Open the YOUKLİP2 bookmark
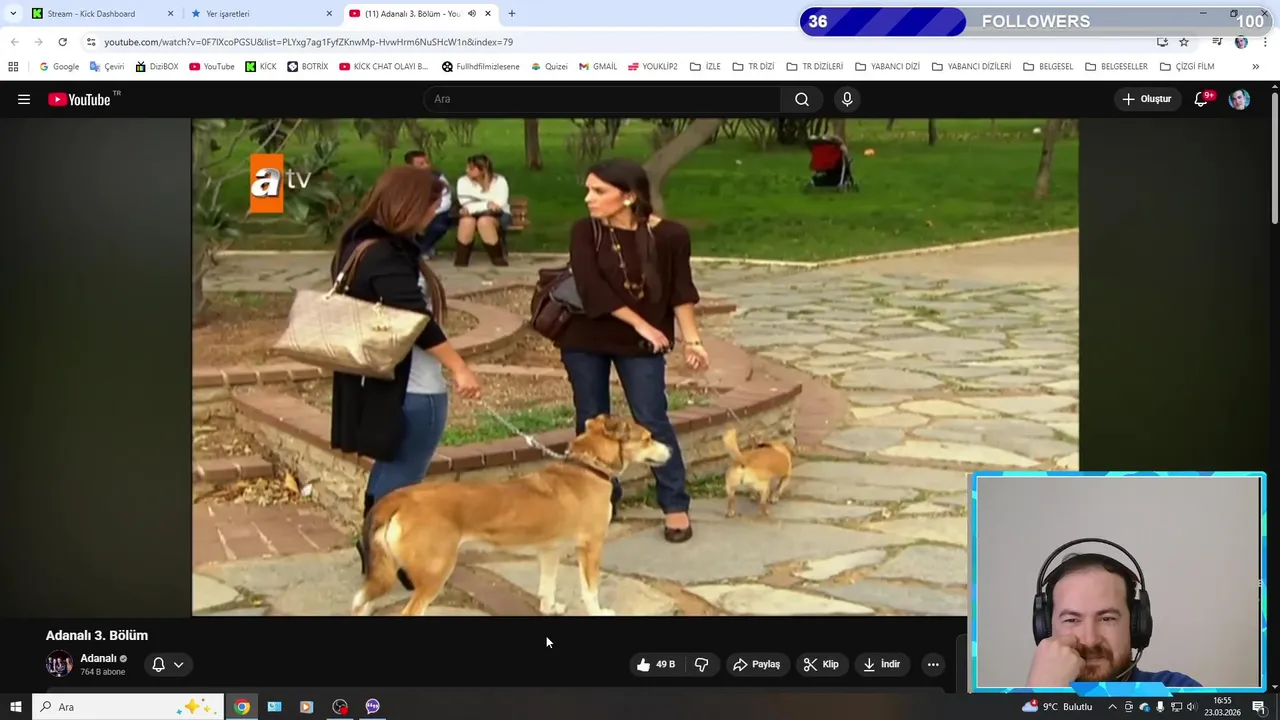Screen dimensions: 1280x720 [653, 67]
